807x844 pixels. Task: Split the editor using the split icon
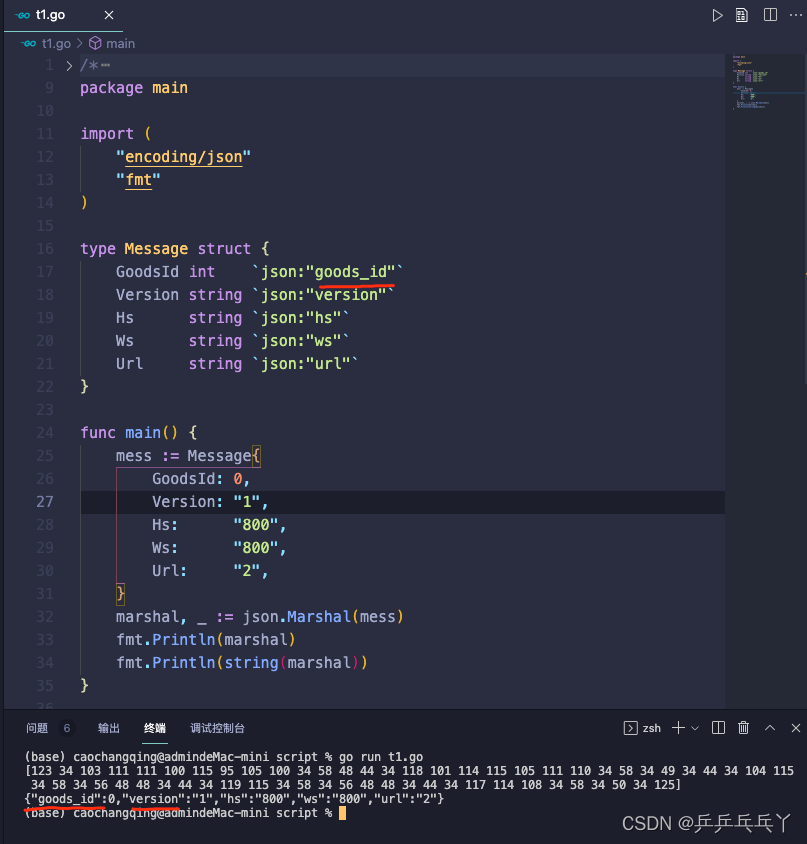pyautogui.click(x=769, y=15)
